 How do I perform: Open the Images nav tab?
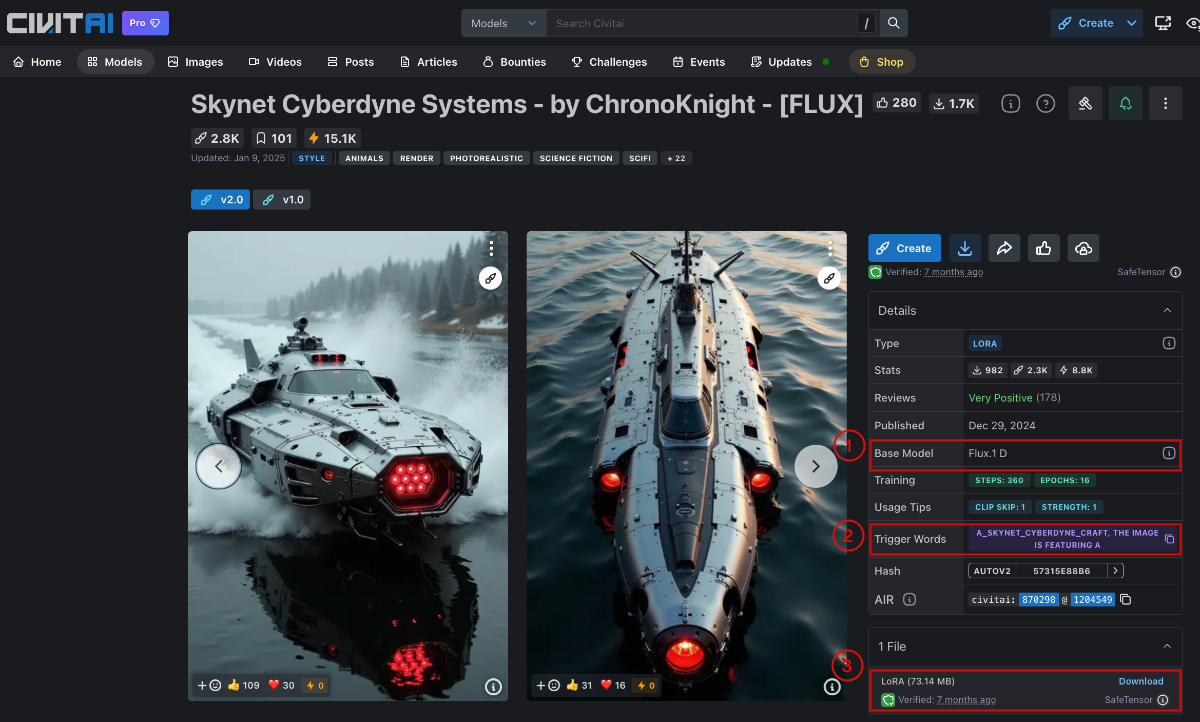(x=195, y=62)
